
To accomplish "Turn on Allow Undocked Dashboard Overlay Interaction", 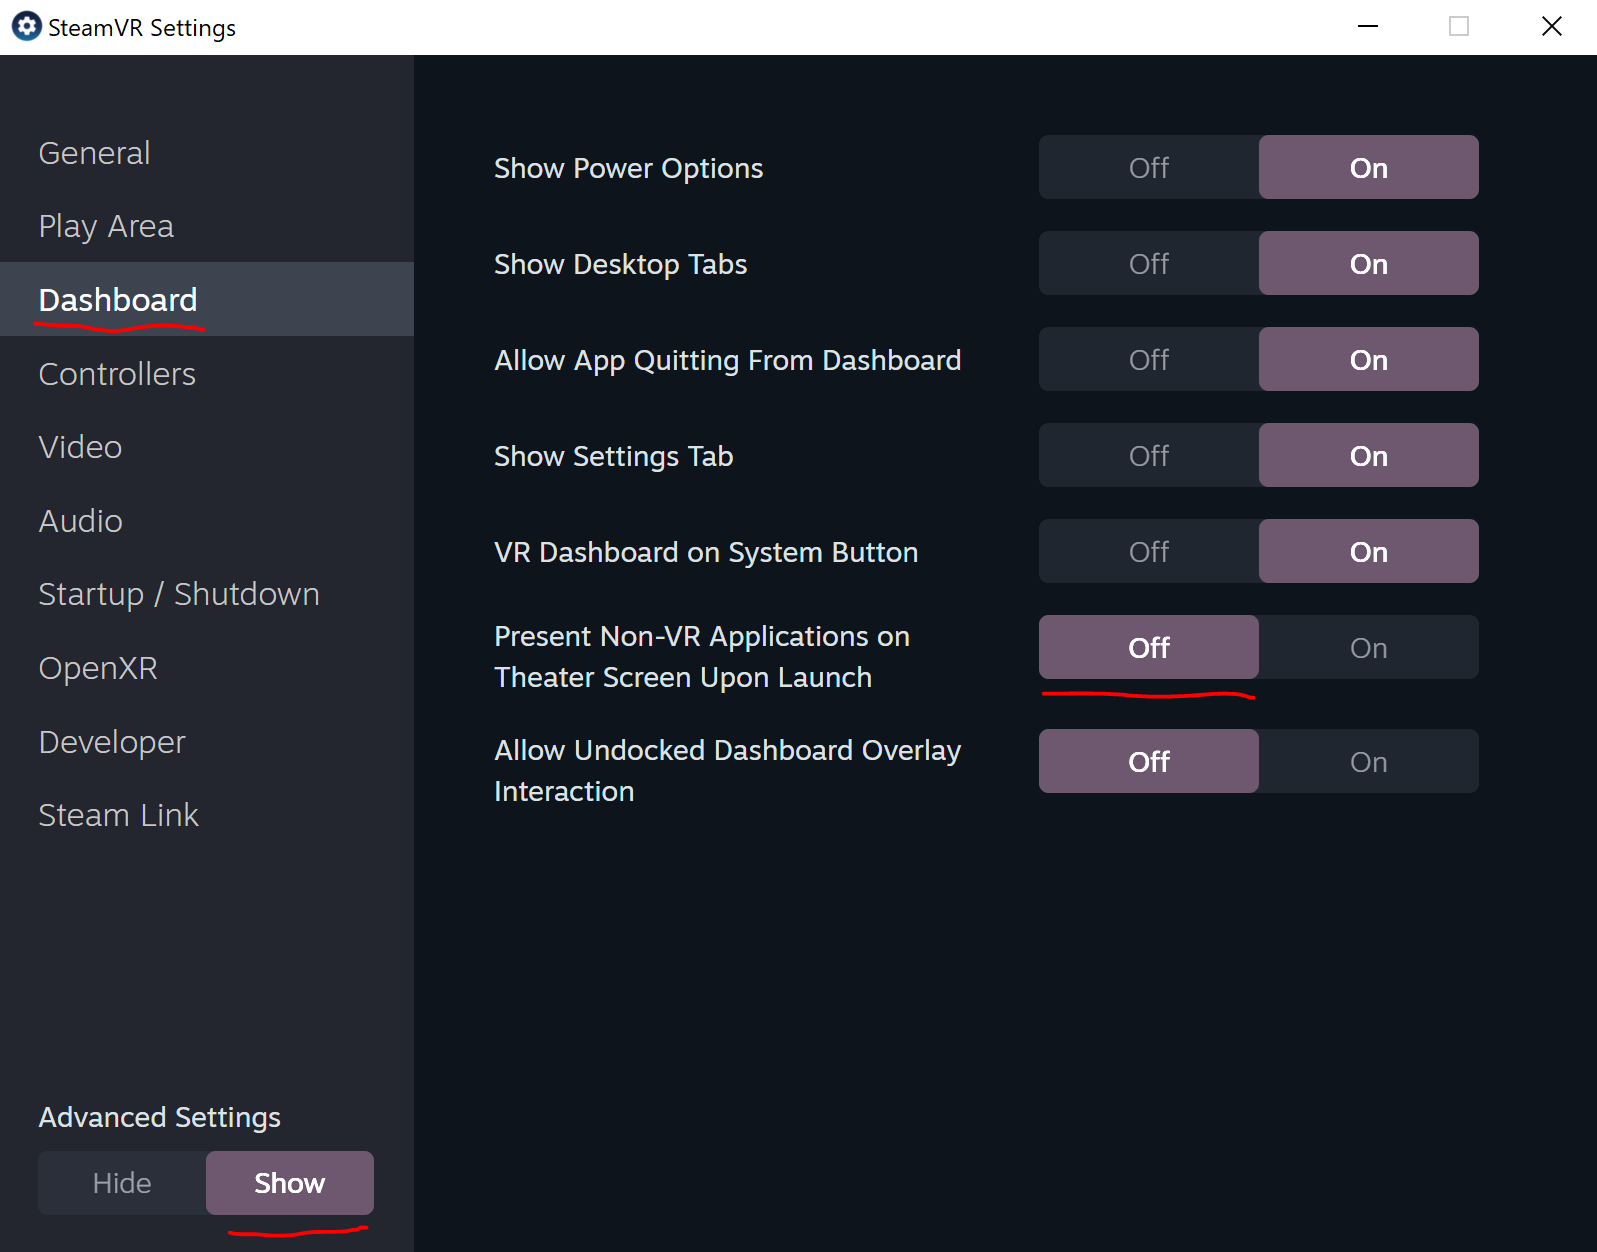I will [x=1368, y=762].
